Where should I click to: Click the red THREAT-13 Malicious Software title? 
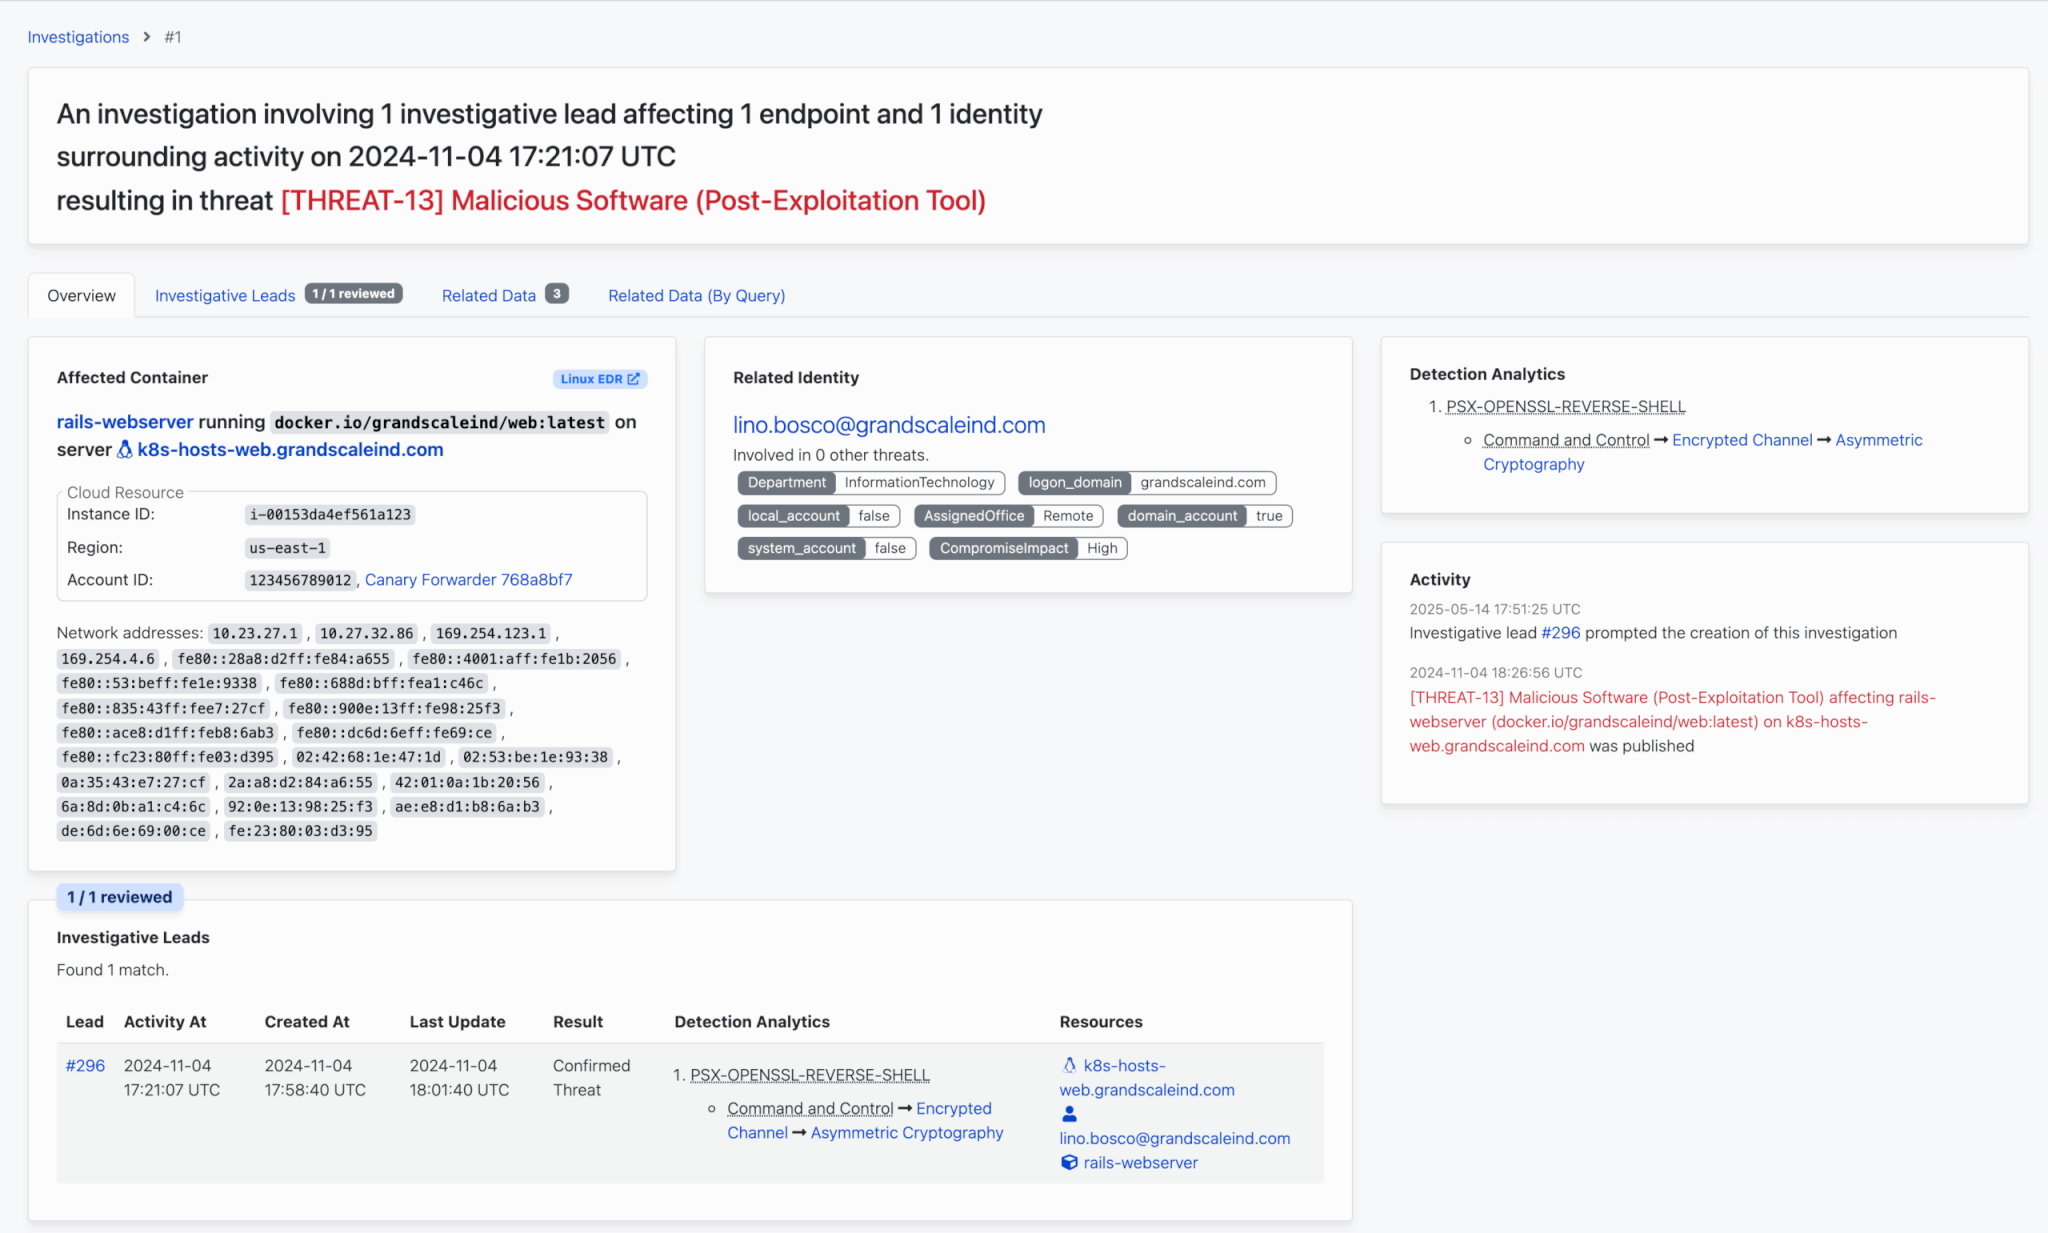633,201
